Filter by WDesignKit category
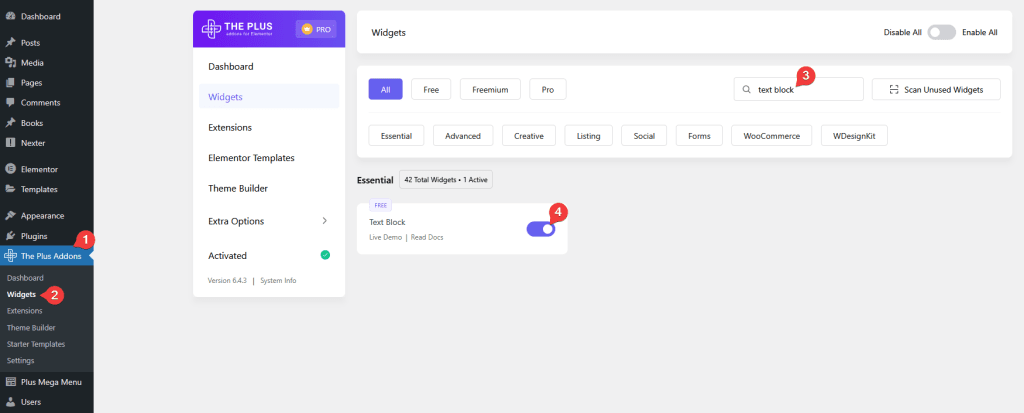Viewport: 1024px width, 413px height. 854,136
